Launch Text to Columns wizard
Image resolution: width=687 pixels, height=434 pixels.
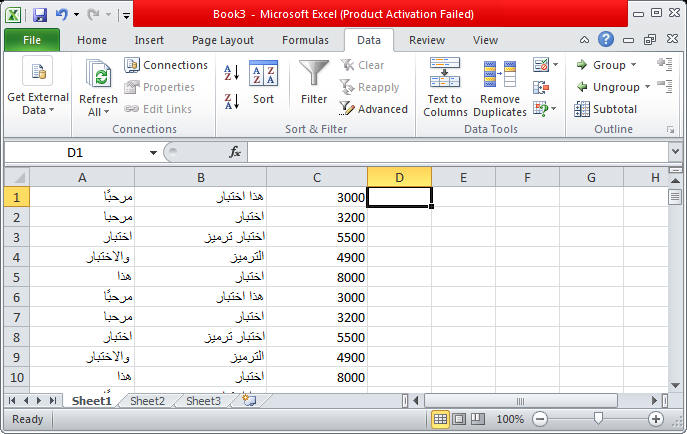coord(445,87)
